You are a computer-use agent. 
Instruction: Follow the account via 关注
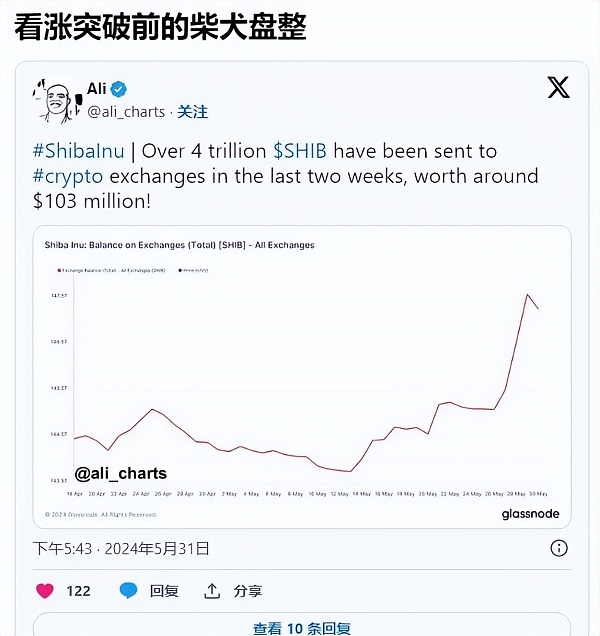(193, 112)
